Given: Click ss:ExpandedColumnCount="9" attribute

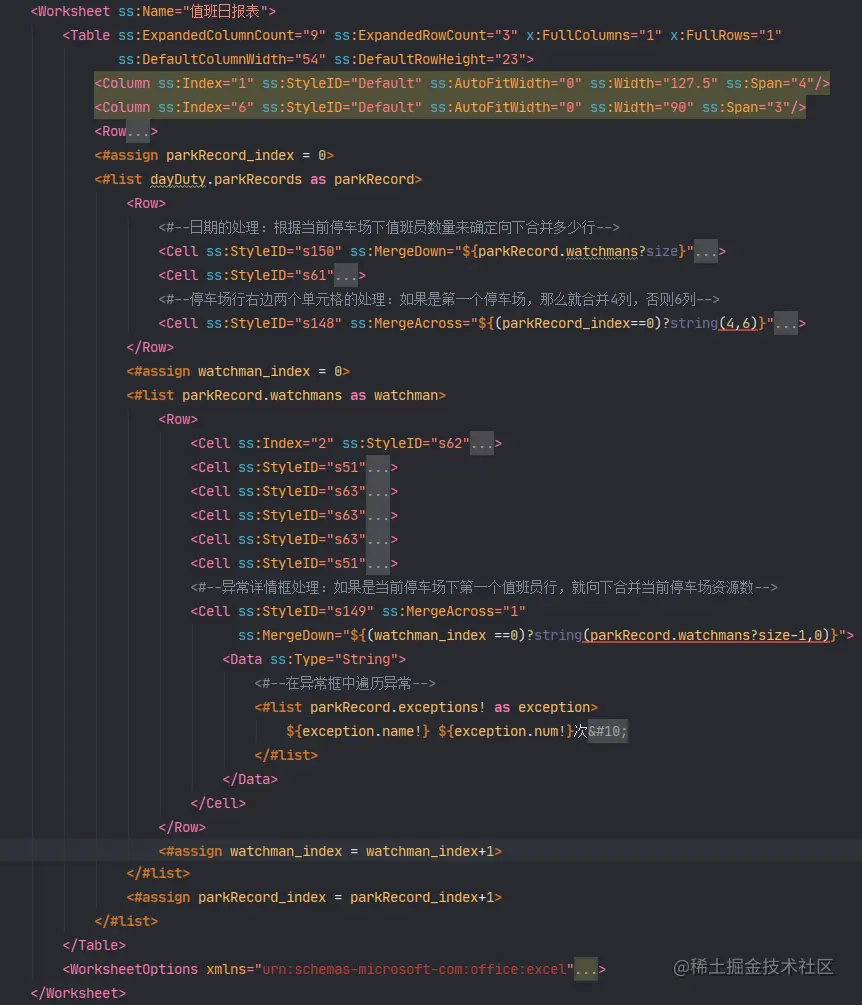Looking at the screenshot, I should click(222, 35).
